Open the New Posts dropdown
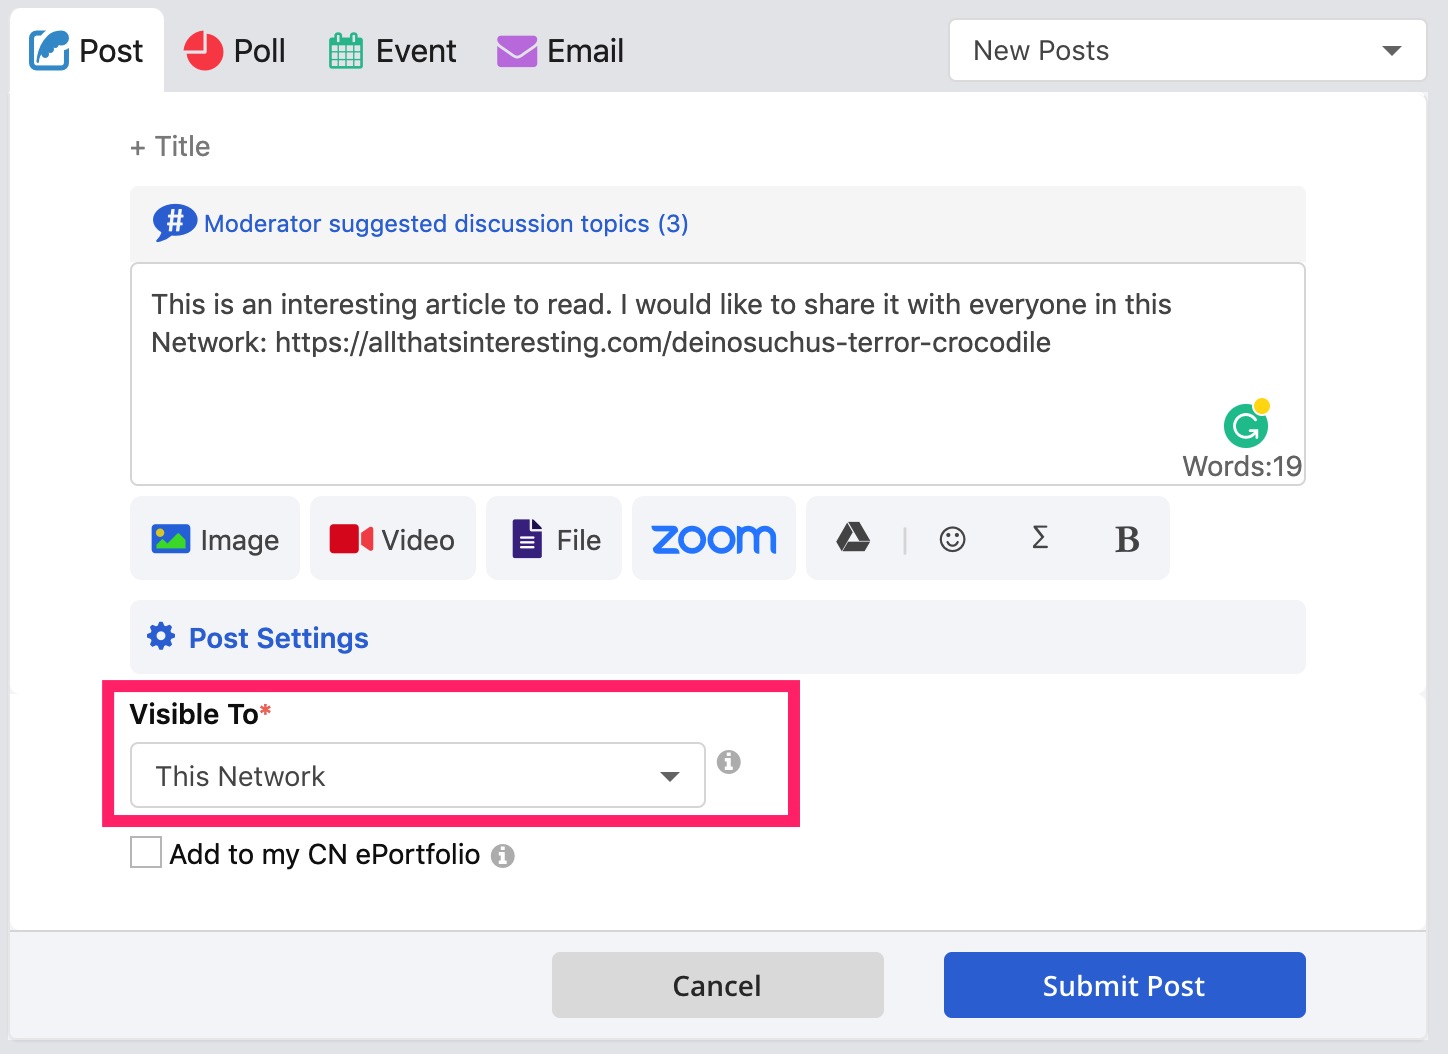This screenshot has height=1054, width=1448. click(1187, 50)
